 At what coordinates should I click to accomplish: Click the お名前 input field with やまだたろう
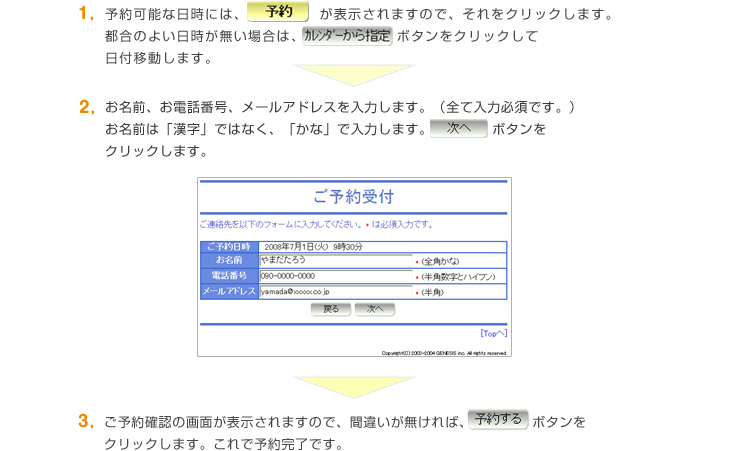click(x=336, y=260)
